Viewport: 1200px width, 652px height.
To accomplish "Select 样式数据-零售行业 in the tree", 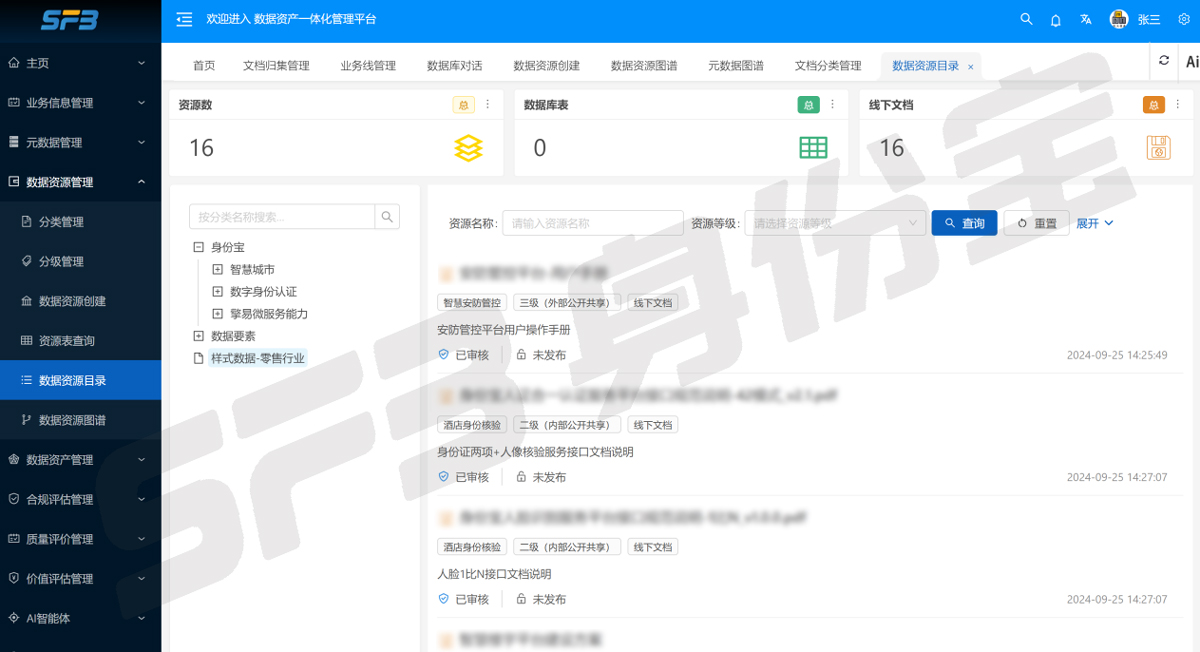I will point(258,358).
